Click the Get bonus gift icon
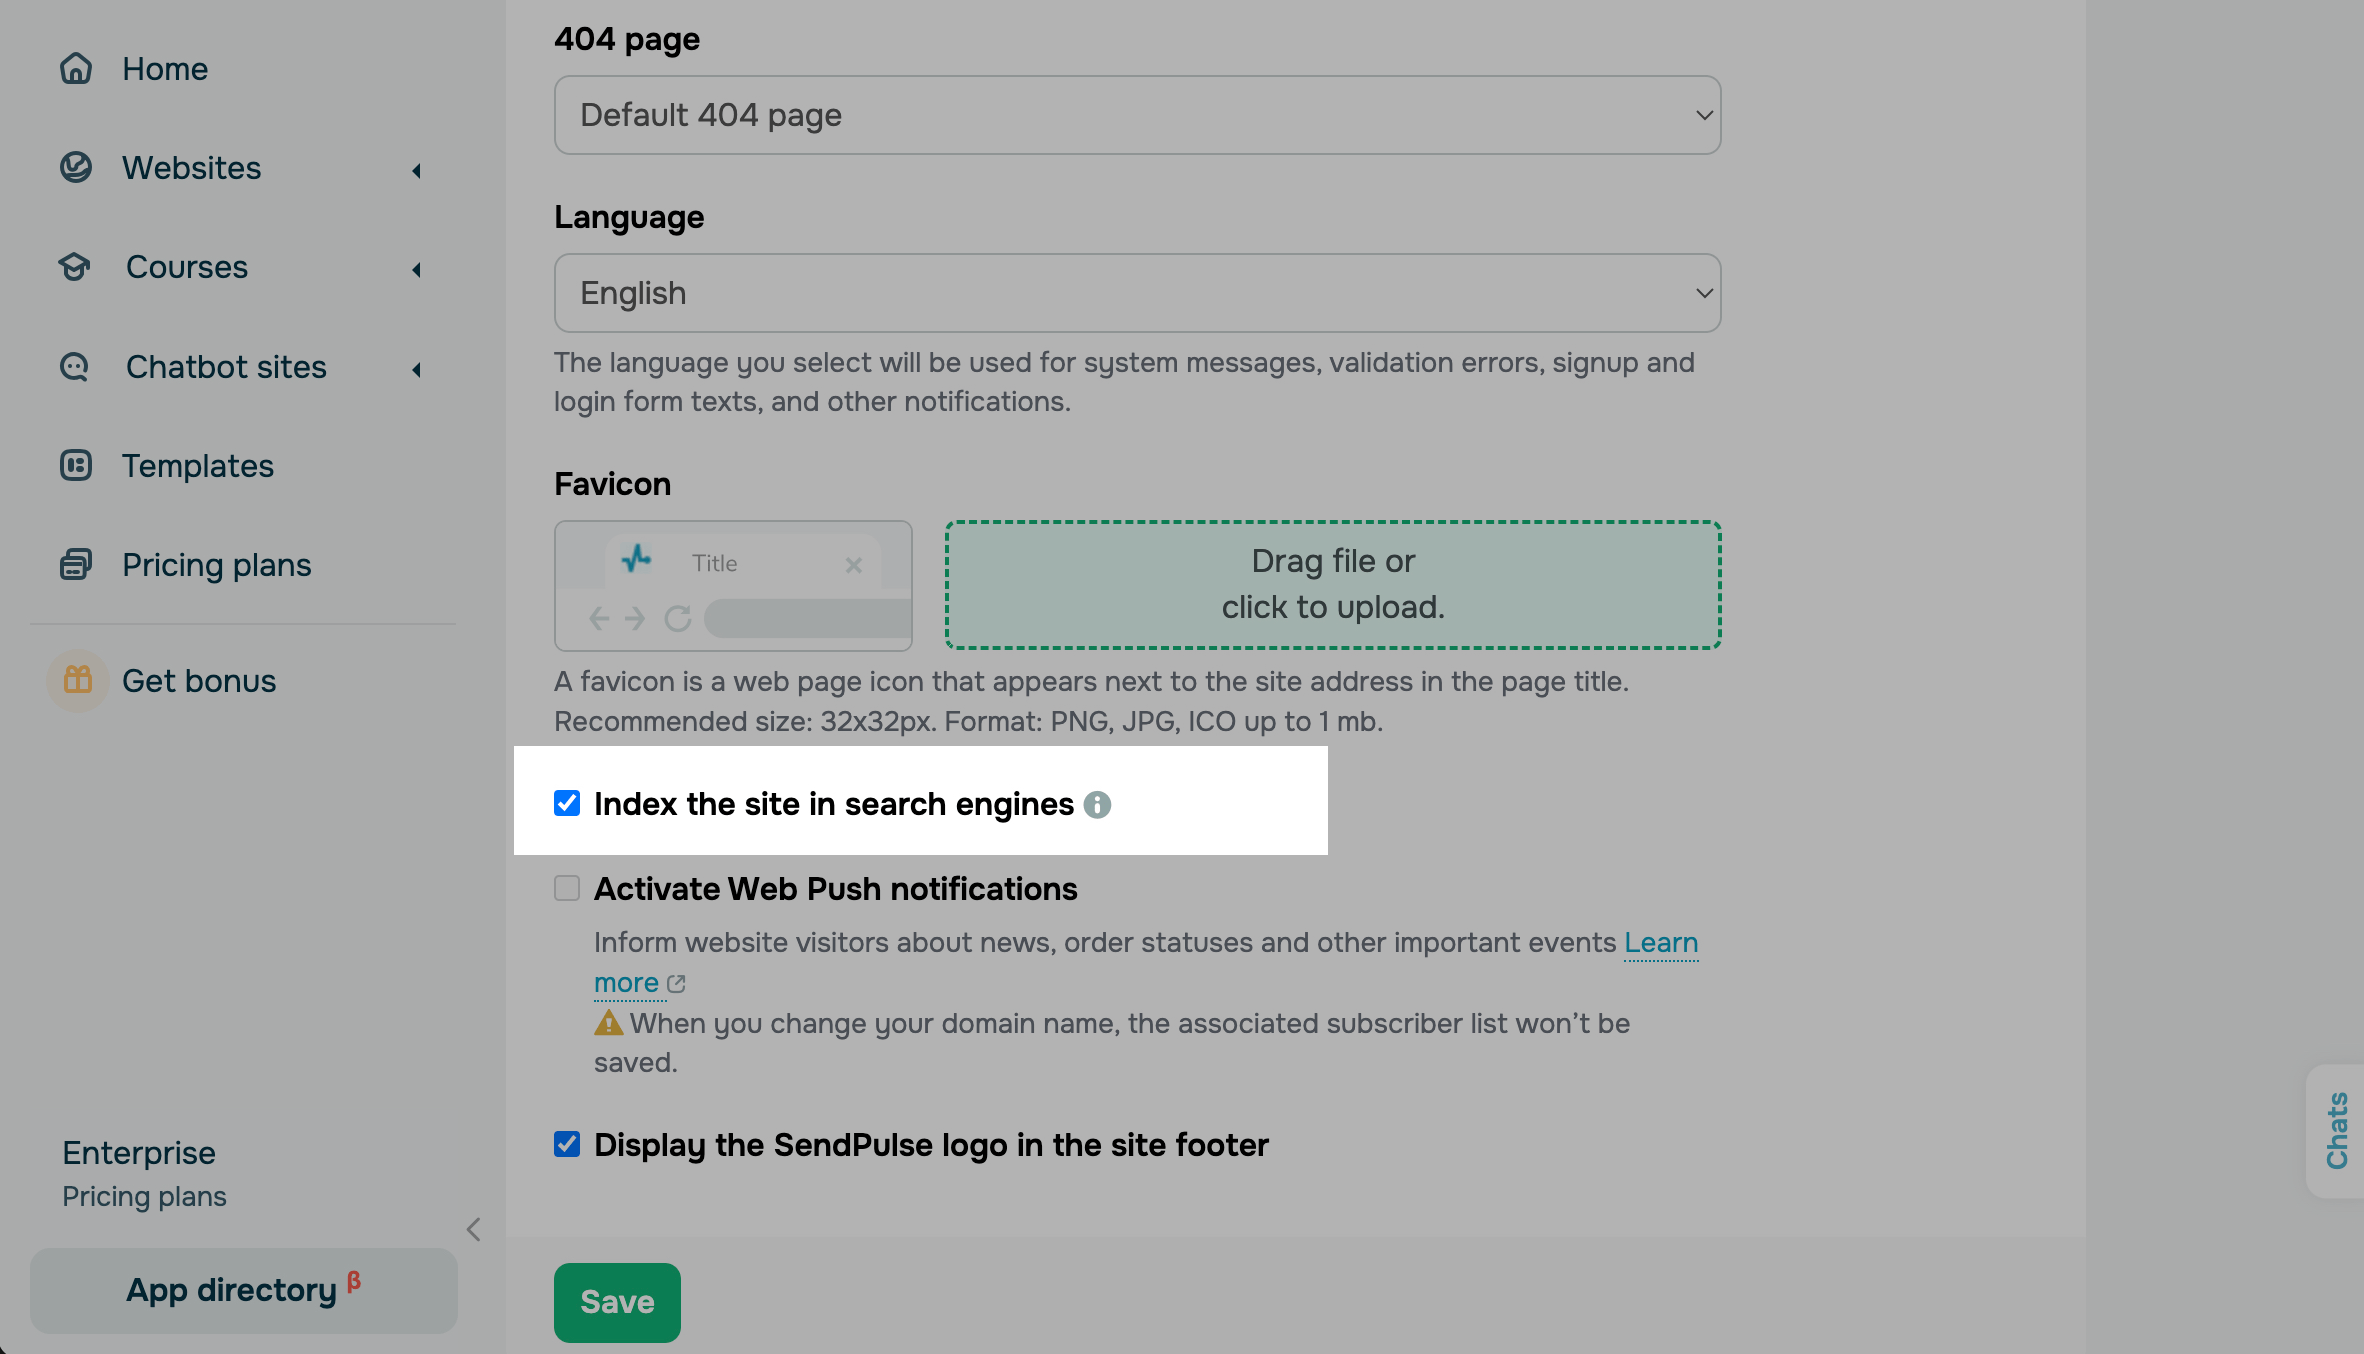 [78, 681]
